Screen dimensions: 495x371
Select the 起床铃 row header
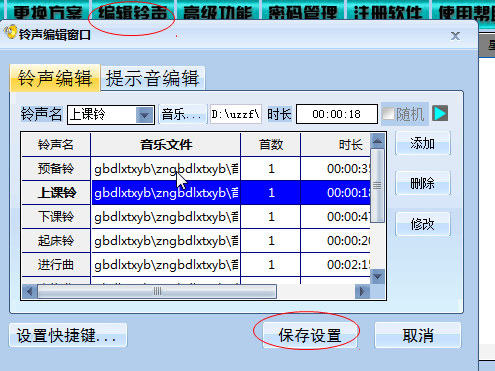coord(56,240)
